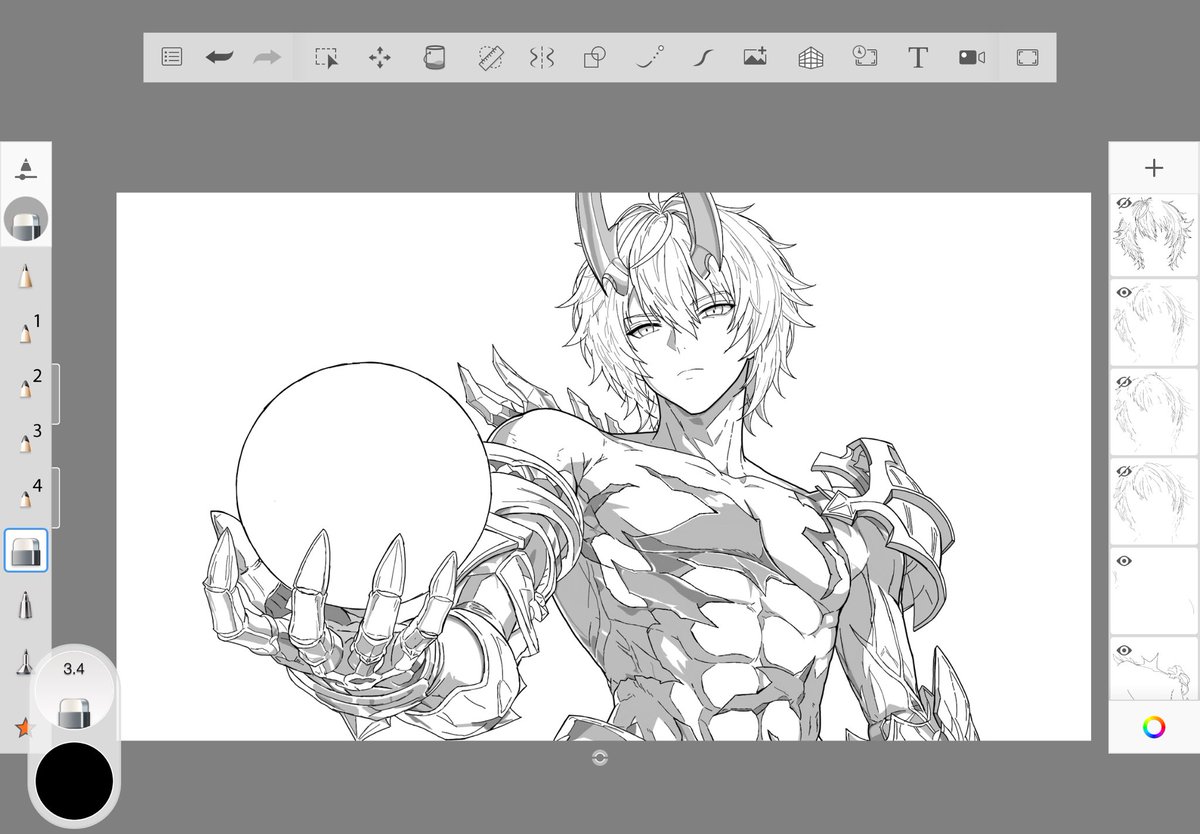
Task: Open the main menu list icon
Action: coord(172,58)
